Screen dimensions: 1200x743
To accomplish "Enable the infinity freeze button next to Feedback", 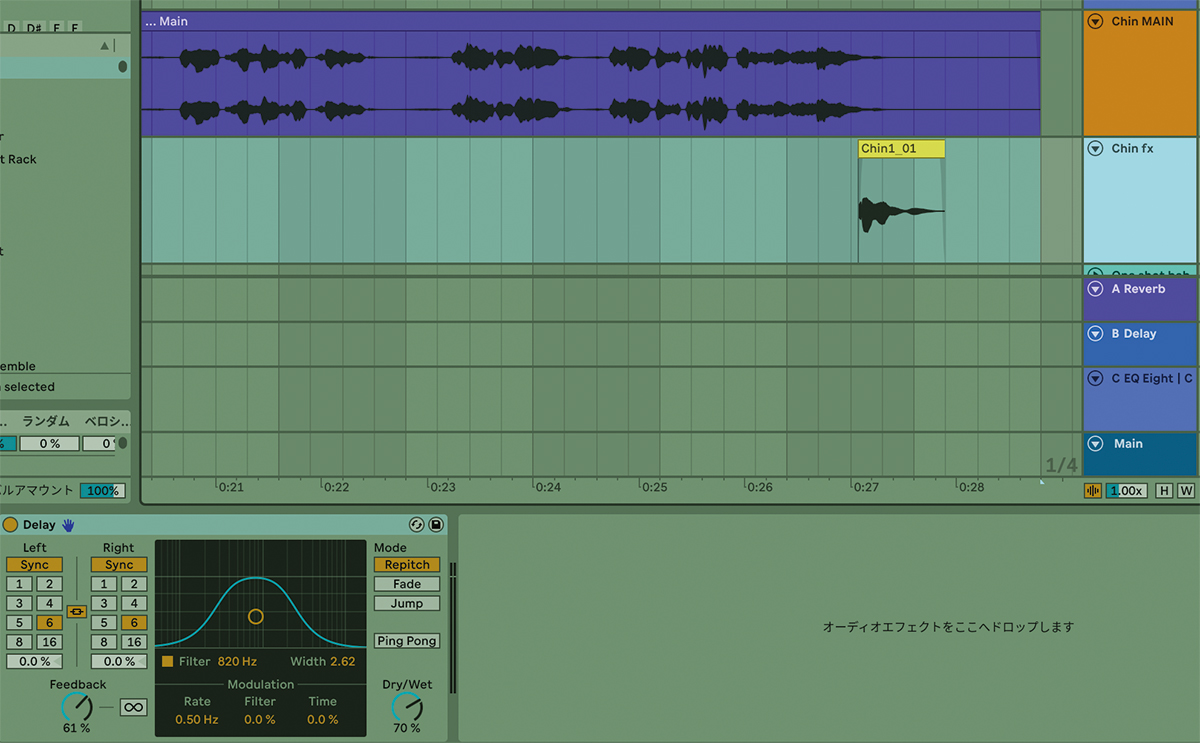I will coord(133,707).
